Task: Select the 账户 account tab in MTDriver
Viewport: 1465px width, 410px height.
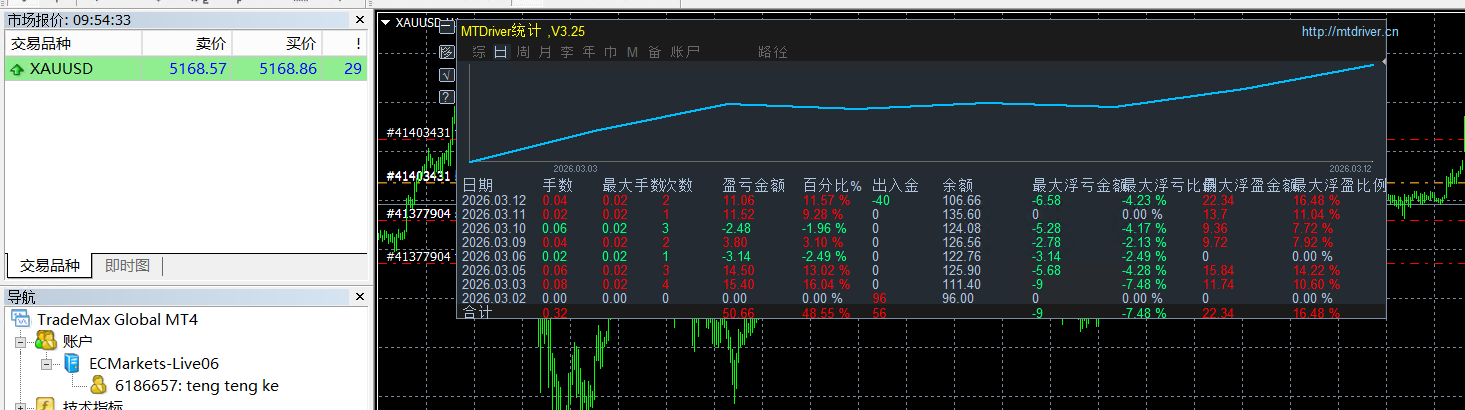Action: (685, 52)
